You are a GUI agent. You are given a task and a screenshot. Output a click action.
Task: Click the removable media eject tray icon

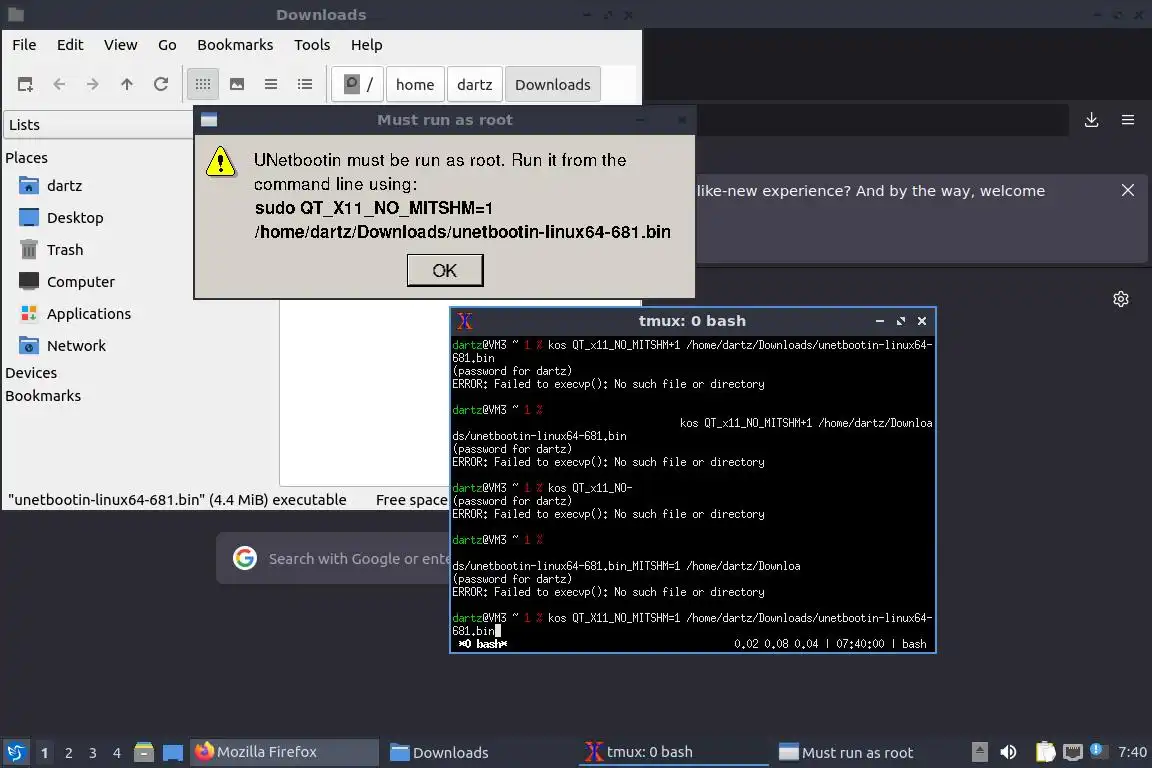pyautogui.click(x=979, y=752)
